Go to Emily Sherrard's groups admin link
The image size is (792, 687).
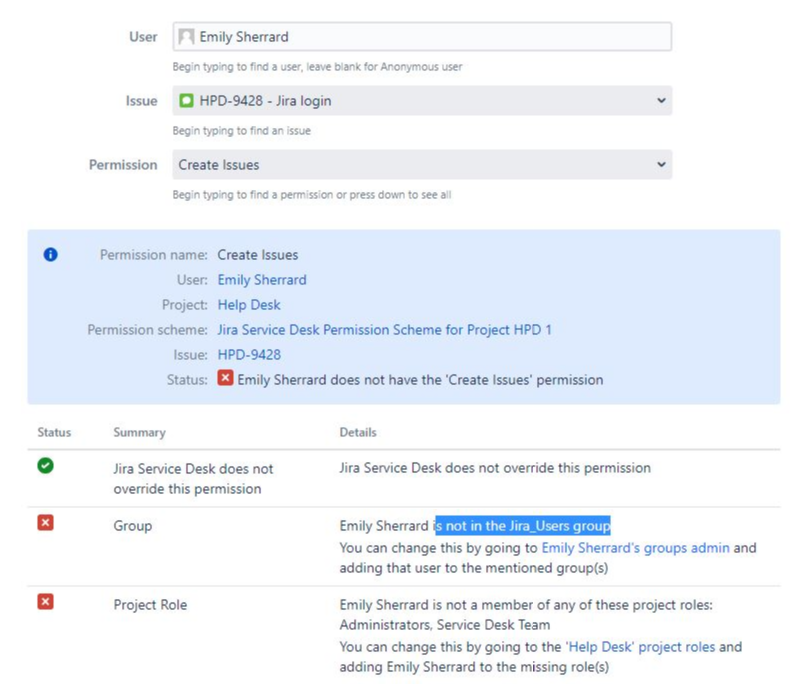635,548
